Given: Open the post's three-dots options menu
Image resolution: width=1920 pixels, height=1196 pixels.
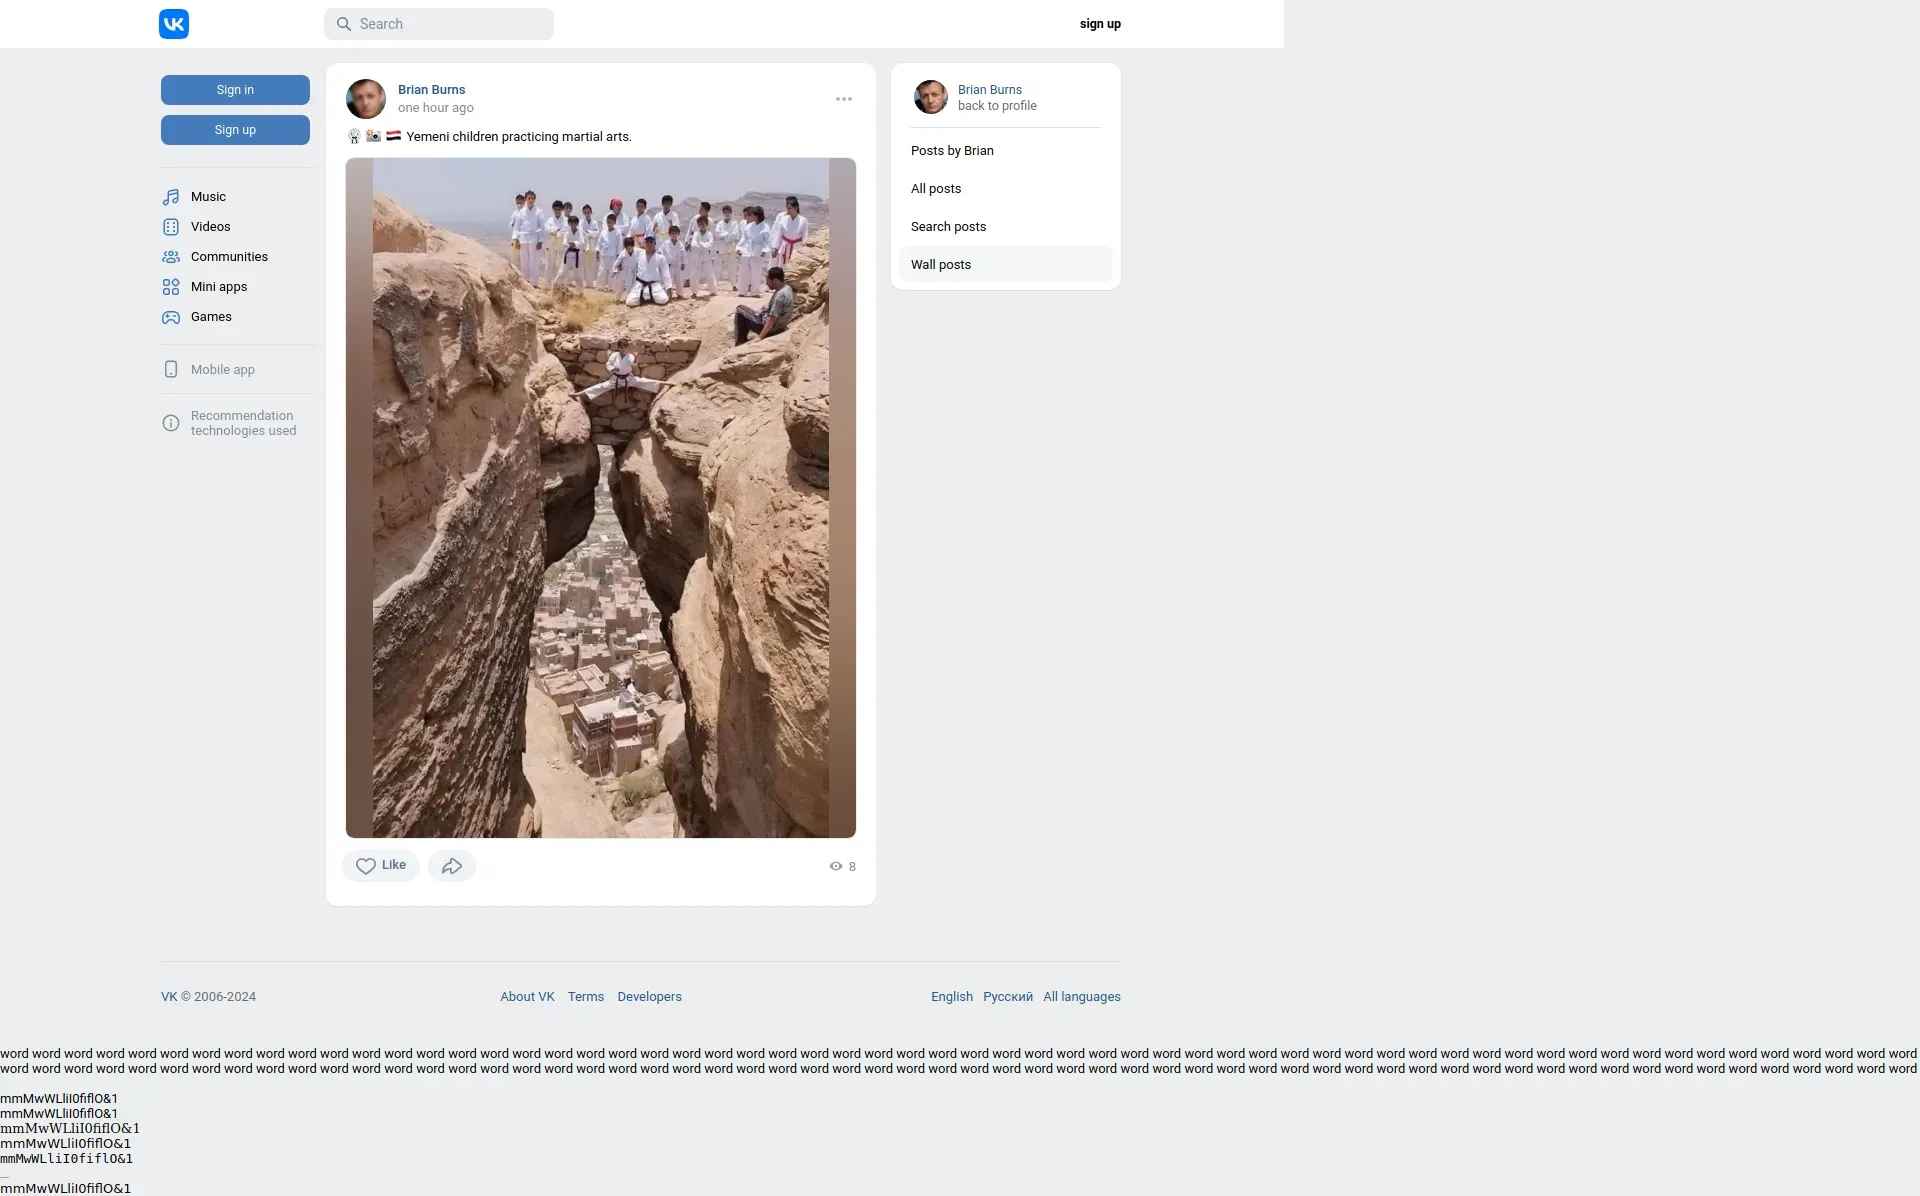Looking at the screenshot, I should tap(844, 99).
